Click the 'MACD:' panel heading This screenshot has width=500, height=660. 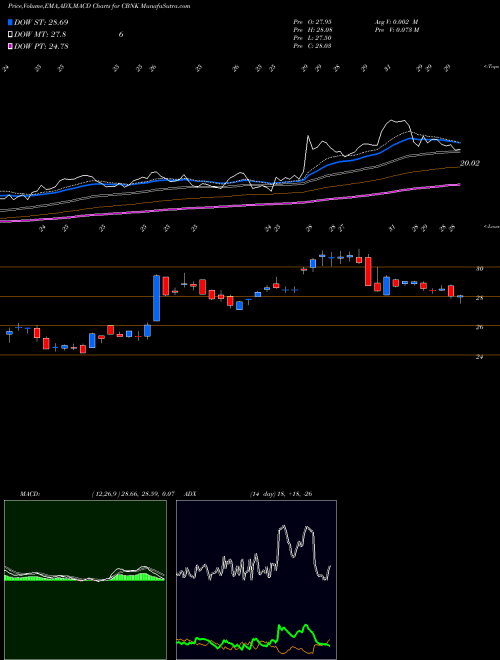29,494
